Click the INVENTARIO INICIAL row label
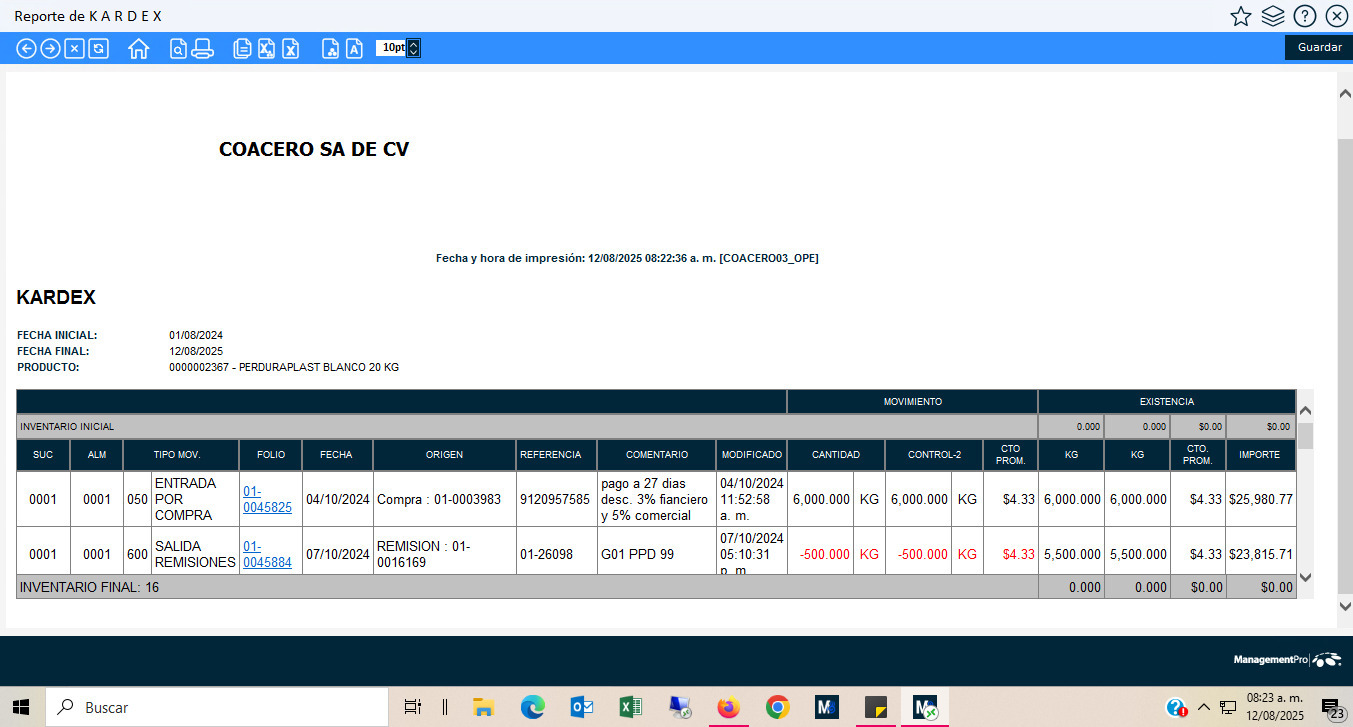Image resolution: width=1353 pixels, height=727 pixels. tap(67, 427)
